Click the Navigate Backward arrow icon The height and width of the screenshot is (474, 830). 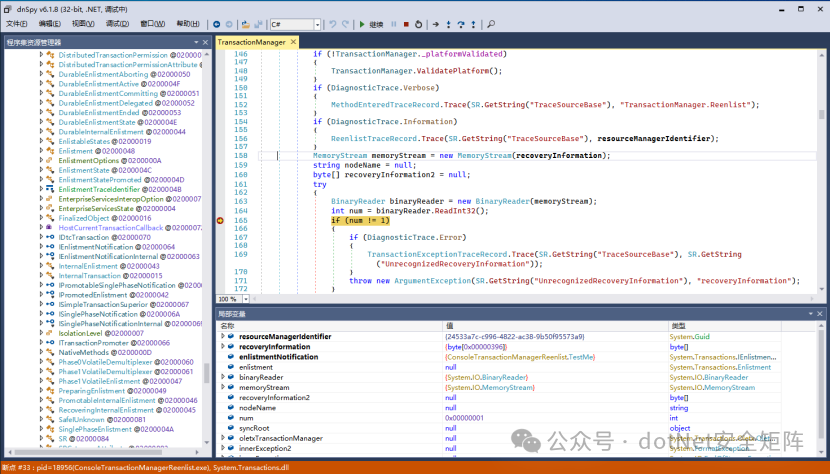pos(217,23)
